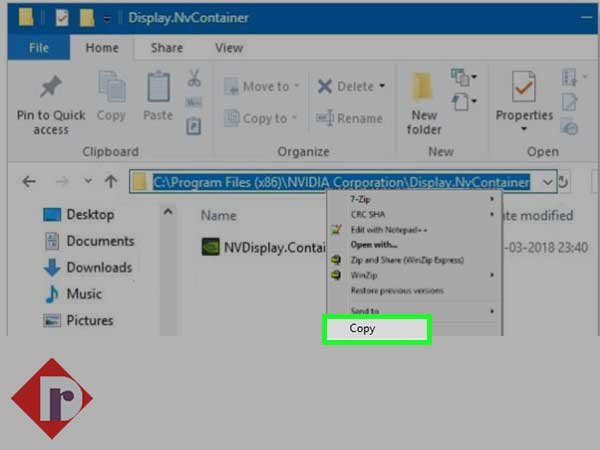The height and width of the screenshot is (450, 600).
Task: Click the New folder icon
Action: click(423, 86)
